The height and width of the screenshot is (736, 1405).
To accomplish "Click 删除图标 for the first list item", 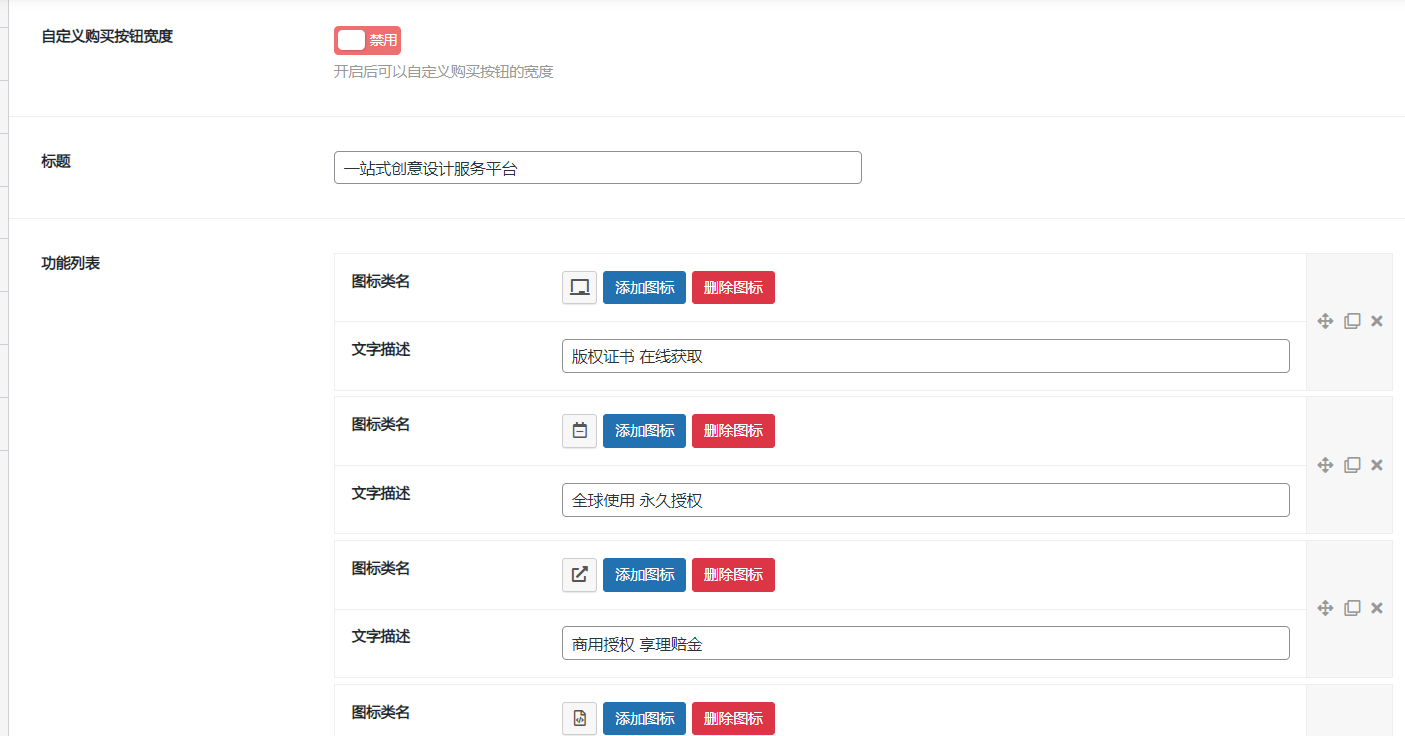I will 733,288.
